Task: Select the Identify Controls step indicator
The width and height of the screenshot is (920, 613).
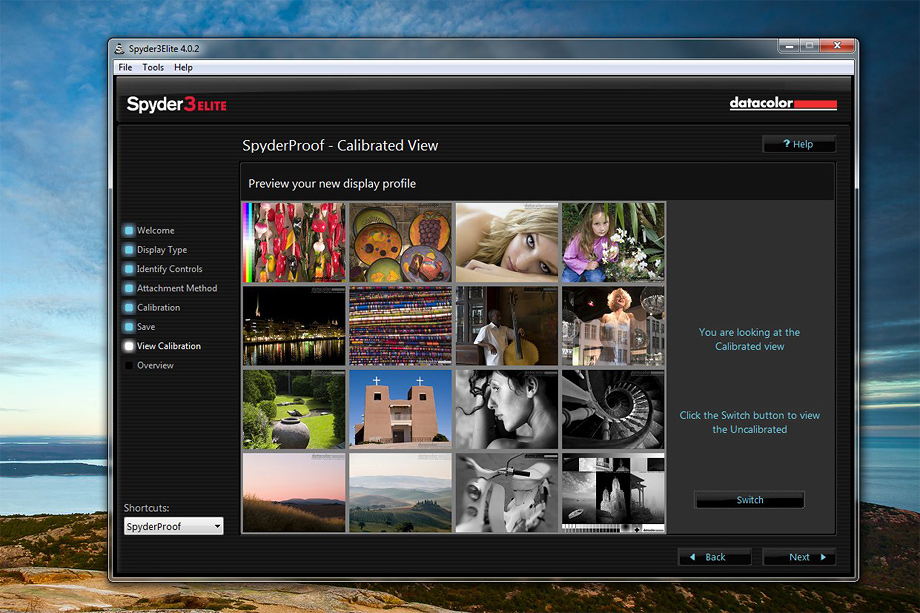Action: coord(129,269)
